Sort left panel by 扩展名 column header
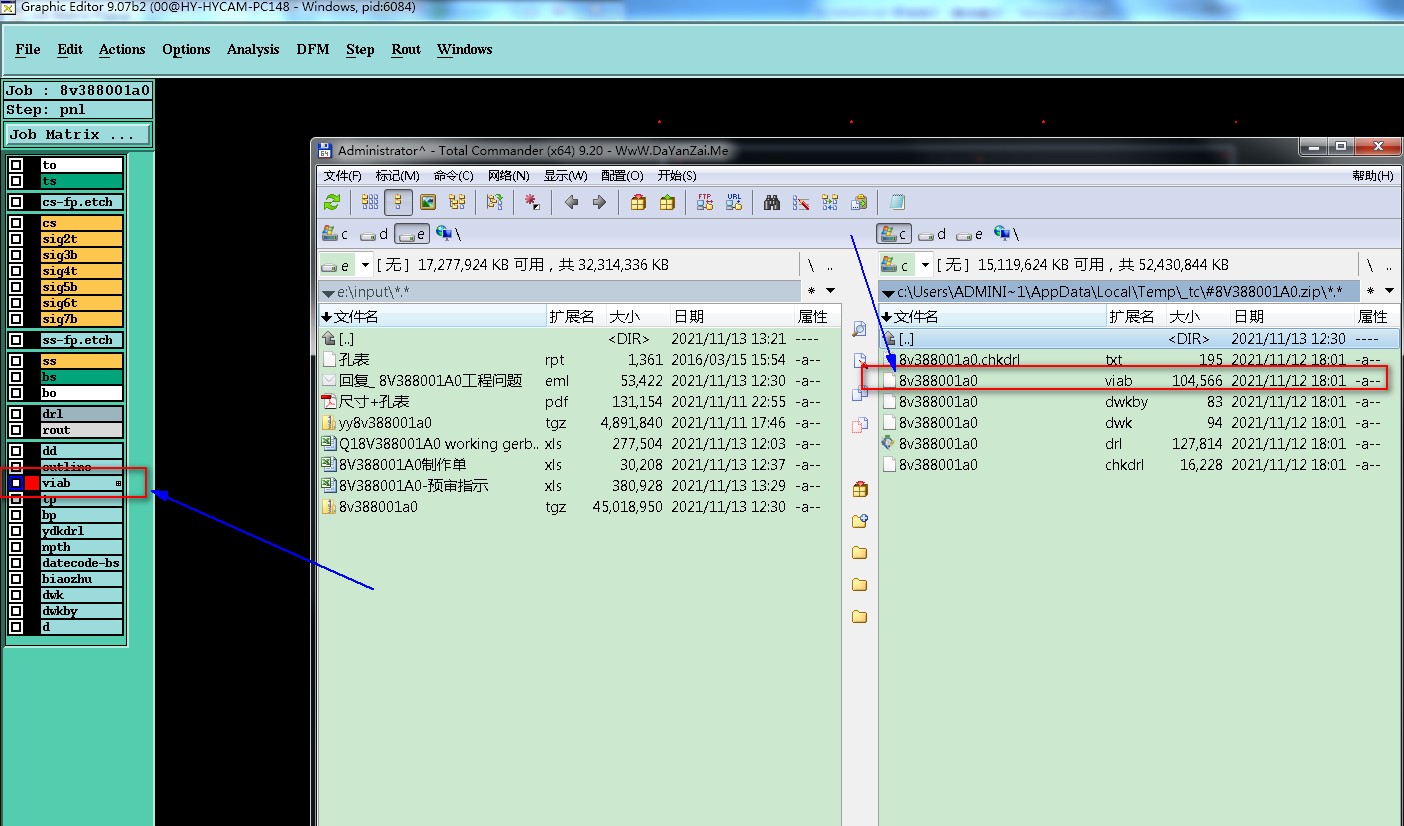The height and width of the screenshot is (826, 1404). click(575, 316)
